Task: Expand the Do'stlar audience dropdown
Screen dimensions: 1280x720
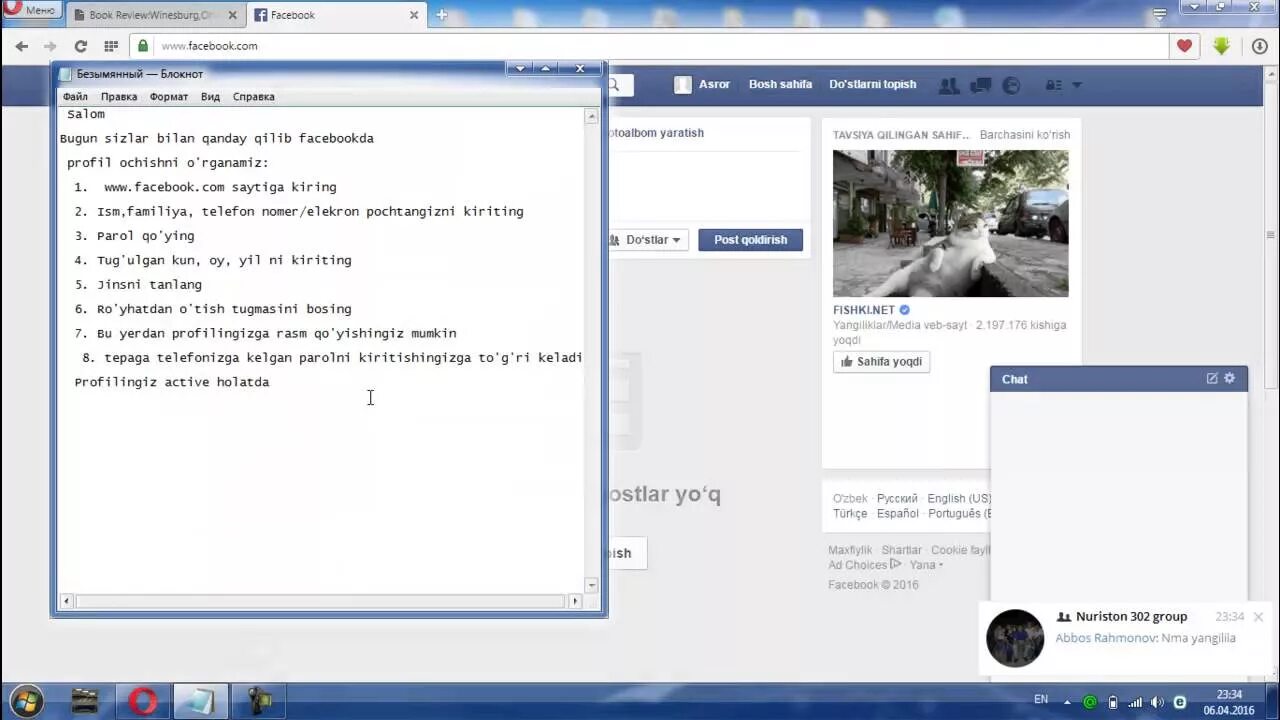Action: click(647, 240)
